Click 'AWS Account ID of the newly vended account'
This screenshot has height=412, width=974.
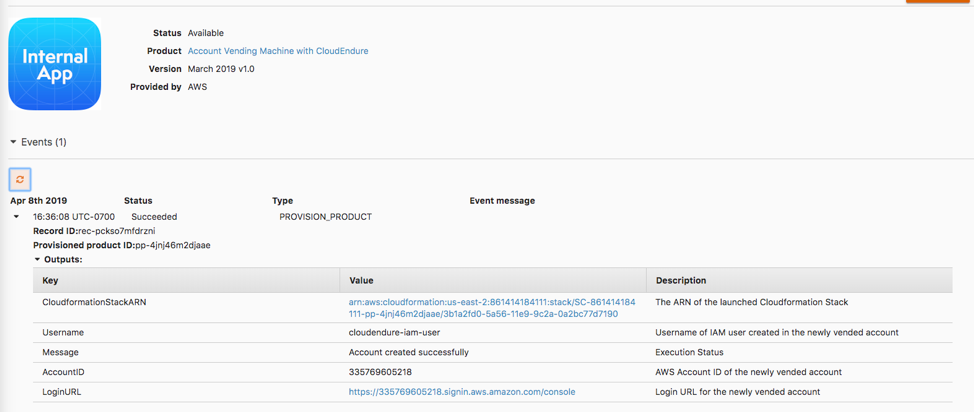tap(749, 372)
